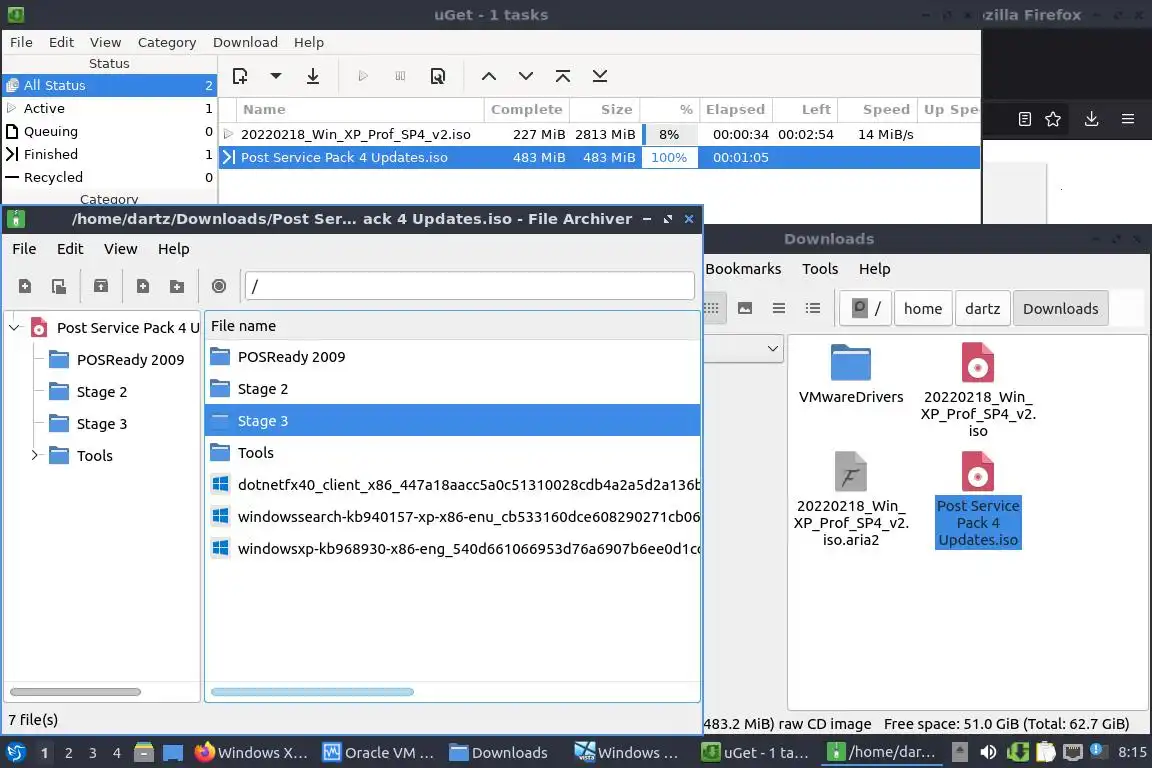The image size is (1152, 768).
Task: Open uGet Category menu
Action: point(167,43)
